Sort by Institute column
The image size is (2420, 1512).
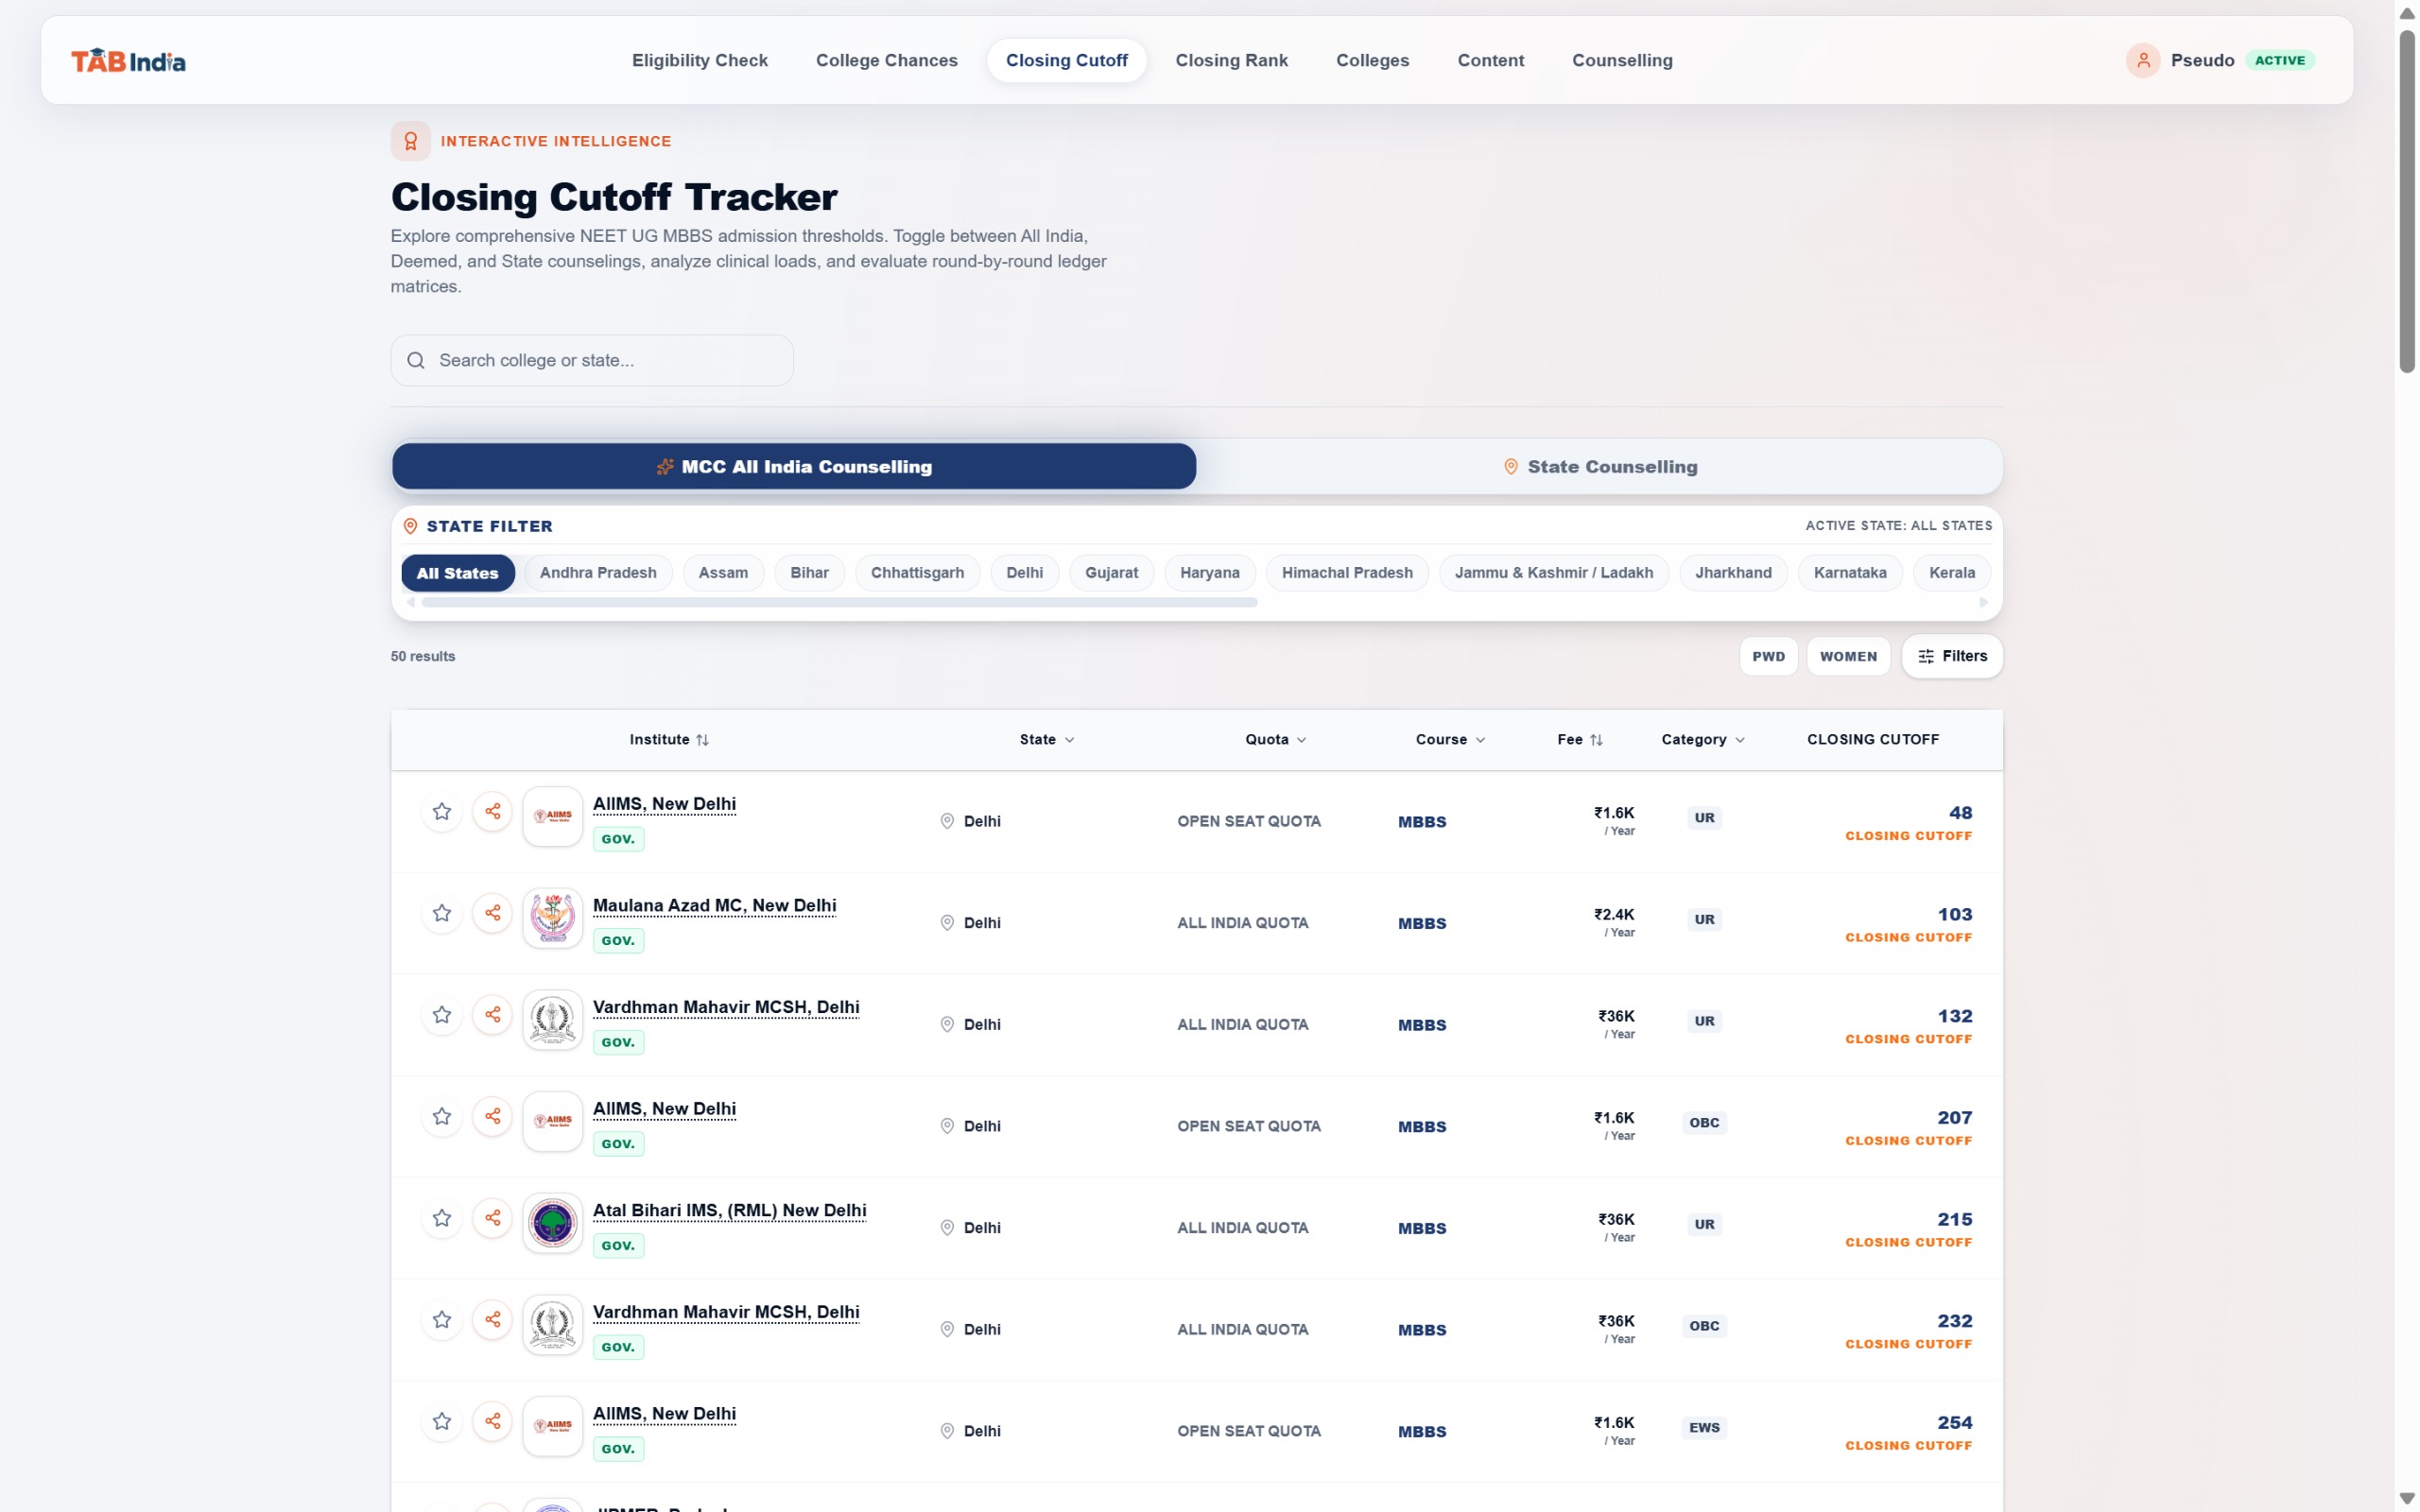[669, 739]
